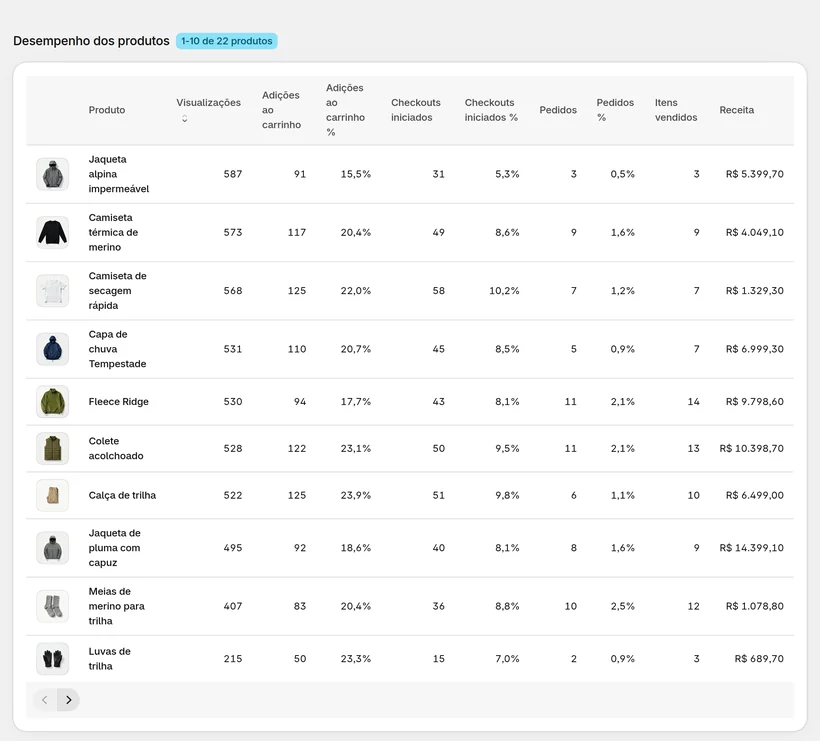Select the Colete acolchoado product name
The image size is (820, 741).
coord(116,449)
